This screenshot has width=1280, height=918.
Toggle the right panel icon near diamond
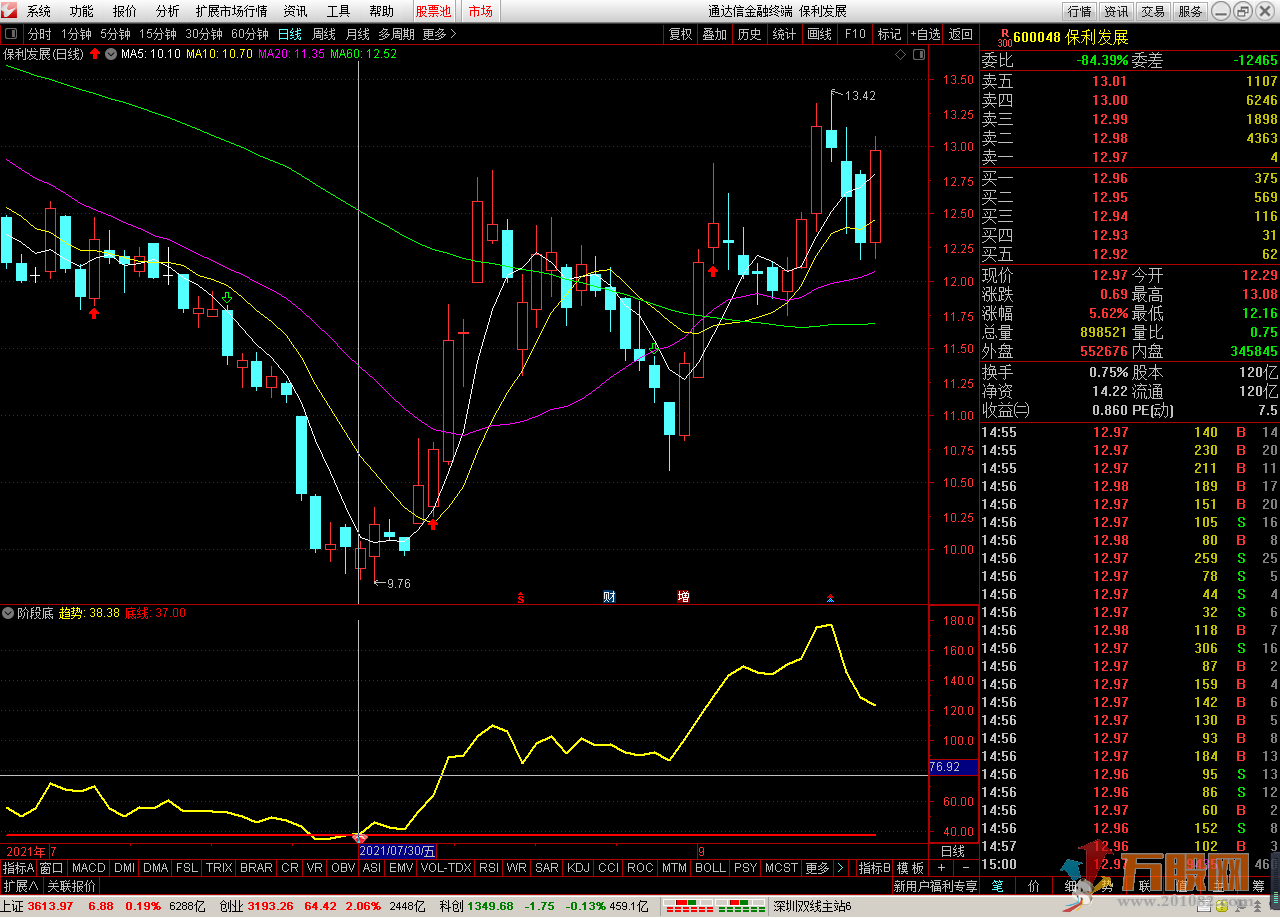tap(918, 54)
